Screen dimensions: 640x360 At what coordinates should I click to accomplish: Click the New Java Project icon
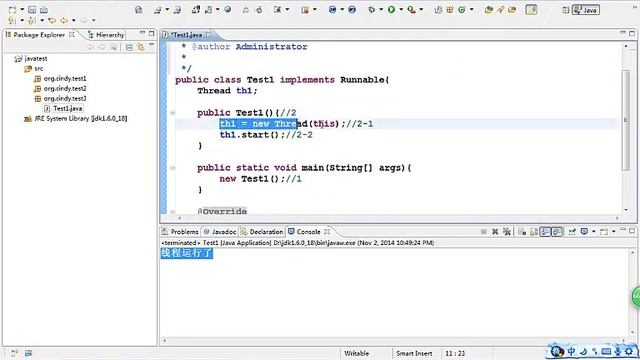click(438, 9)
